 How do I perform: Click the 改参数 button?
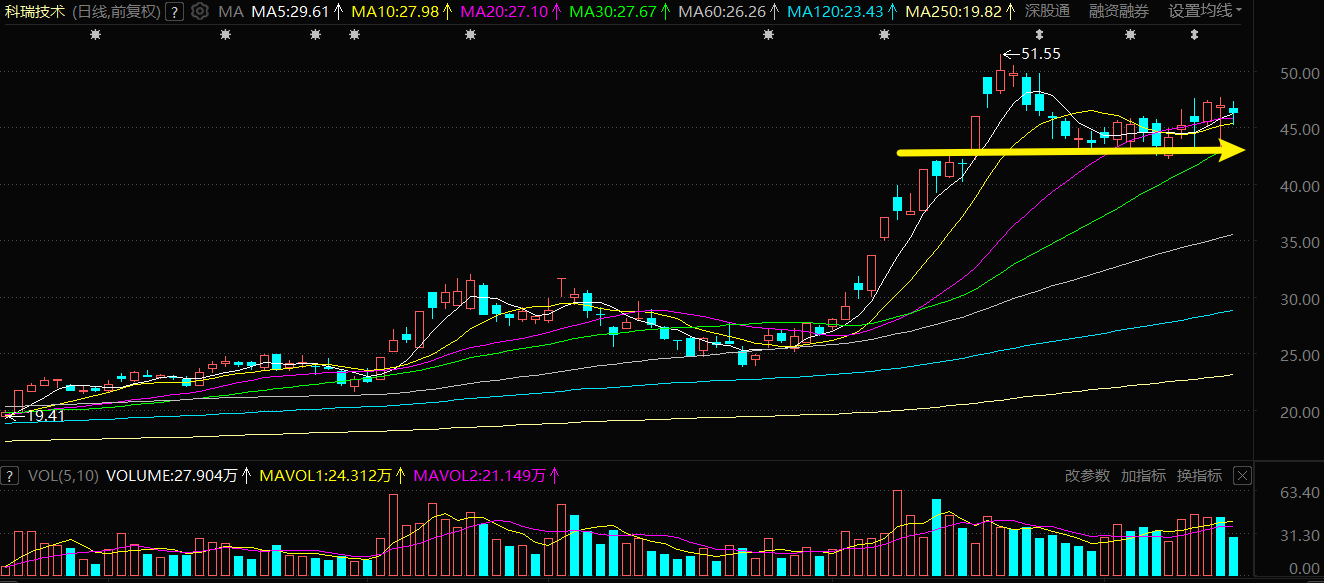click(1087, 476)
